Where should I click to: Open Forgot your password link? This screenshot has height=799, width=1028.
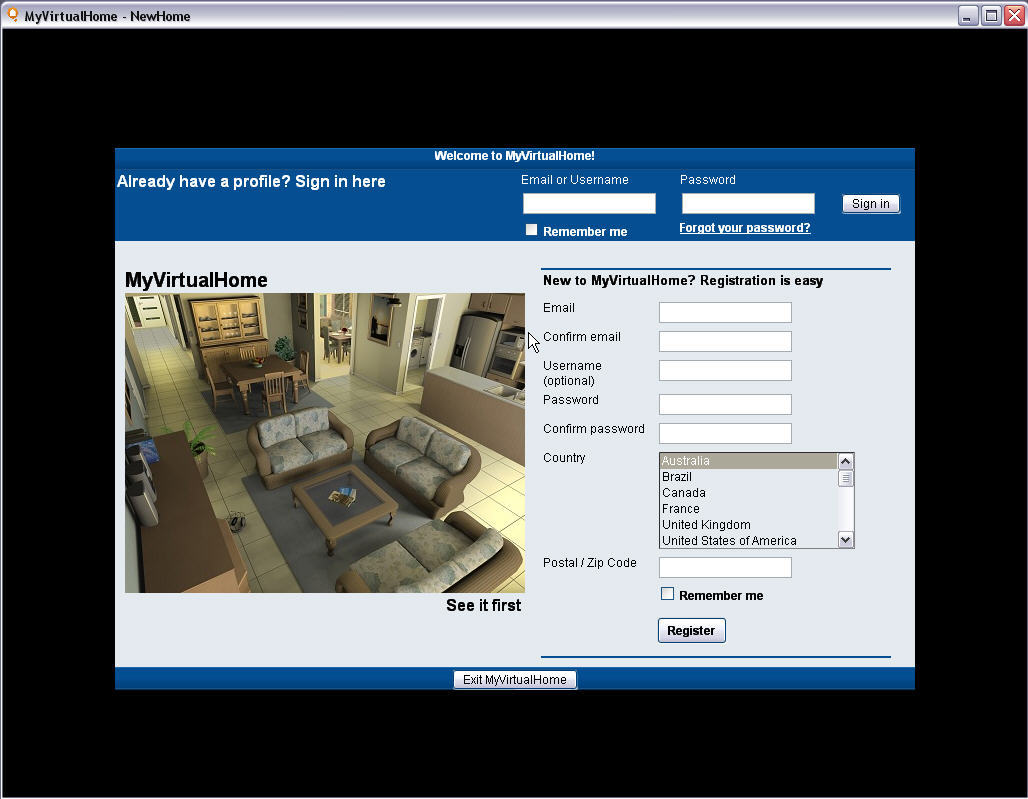click(744, 228)
